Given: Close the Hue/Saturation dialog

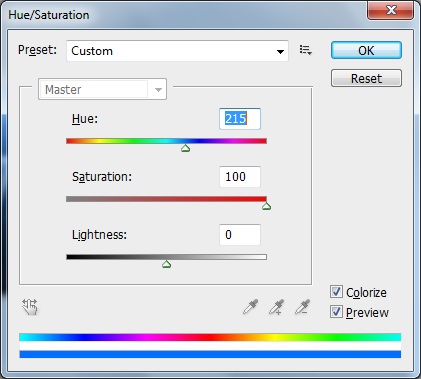Looking at the screenshot, I should pyautogui.click(x=391, y=10).
